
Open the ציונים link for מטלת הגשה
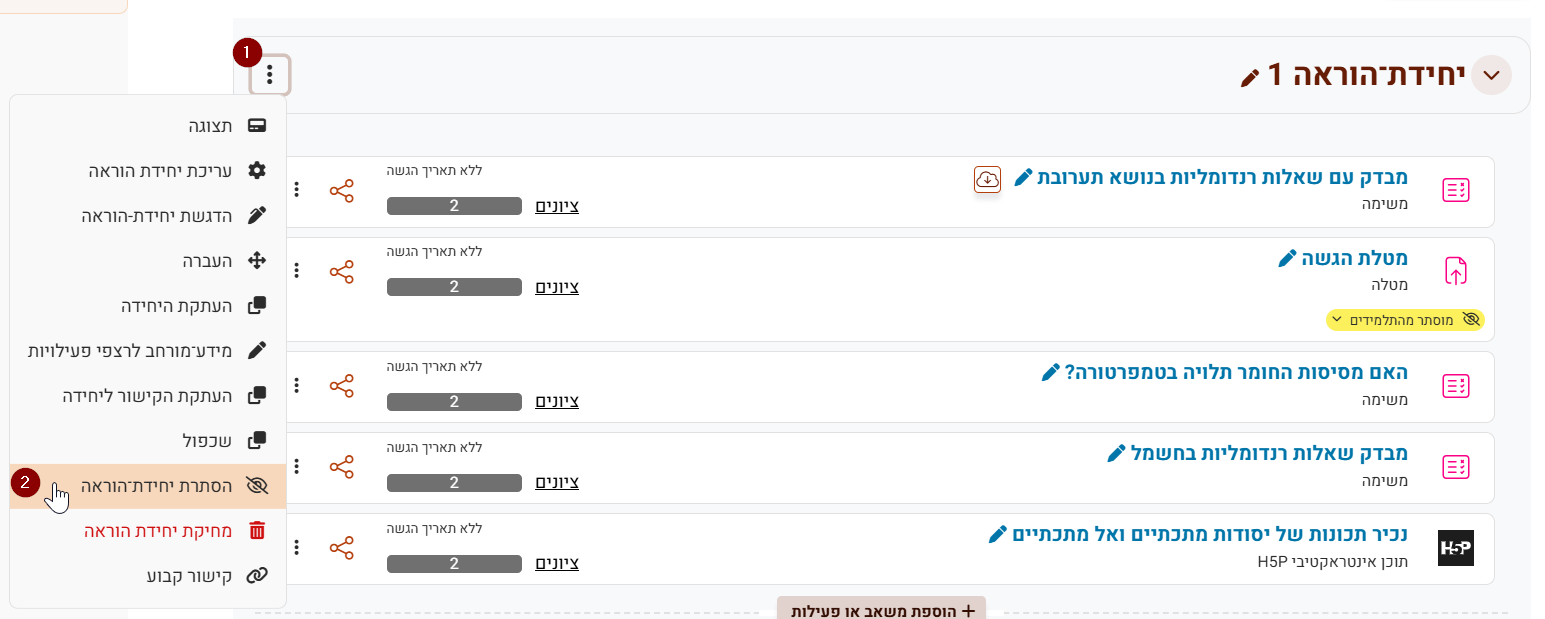pyautogui.click(x=557, y=287)
